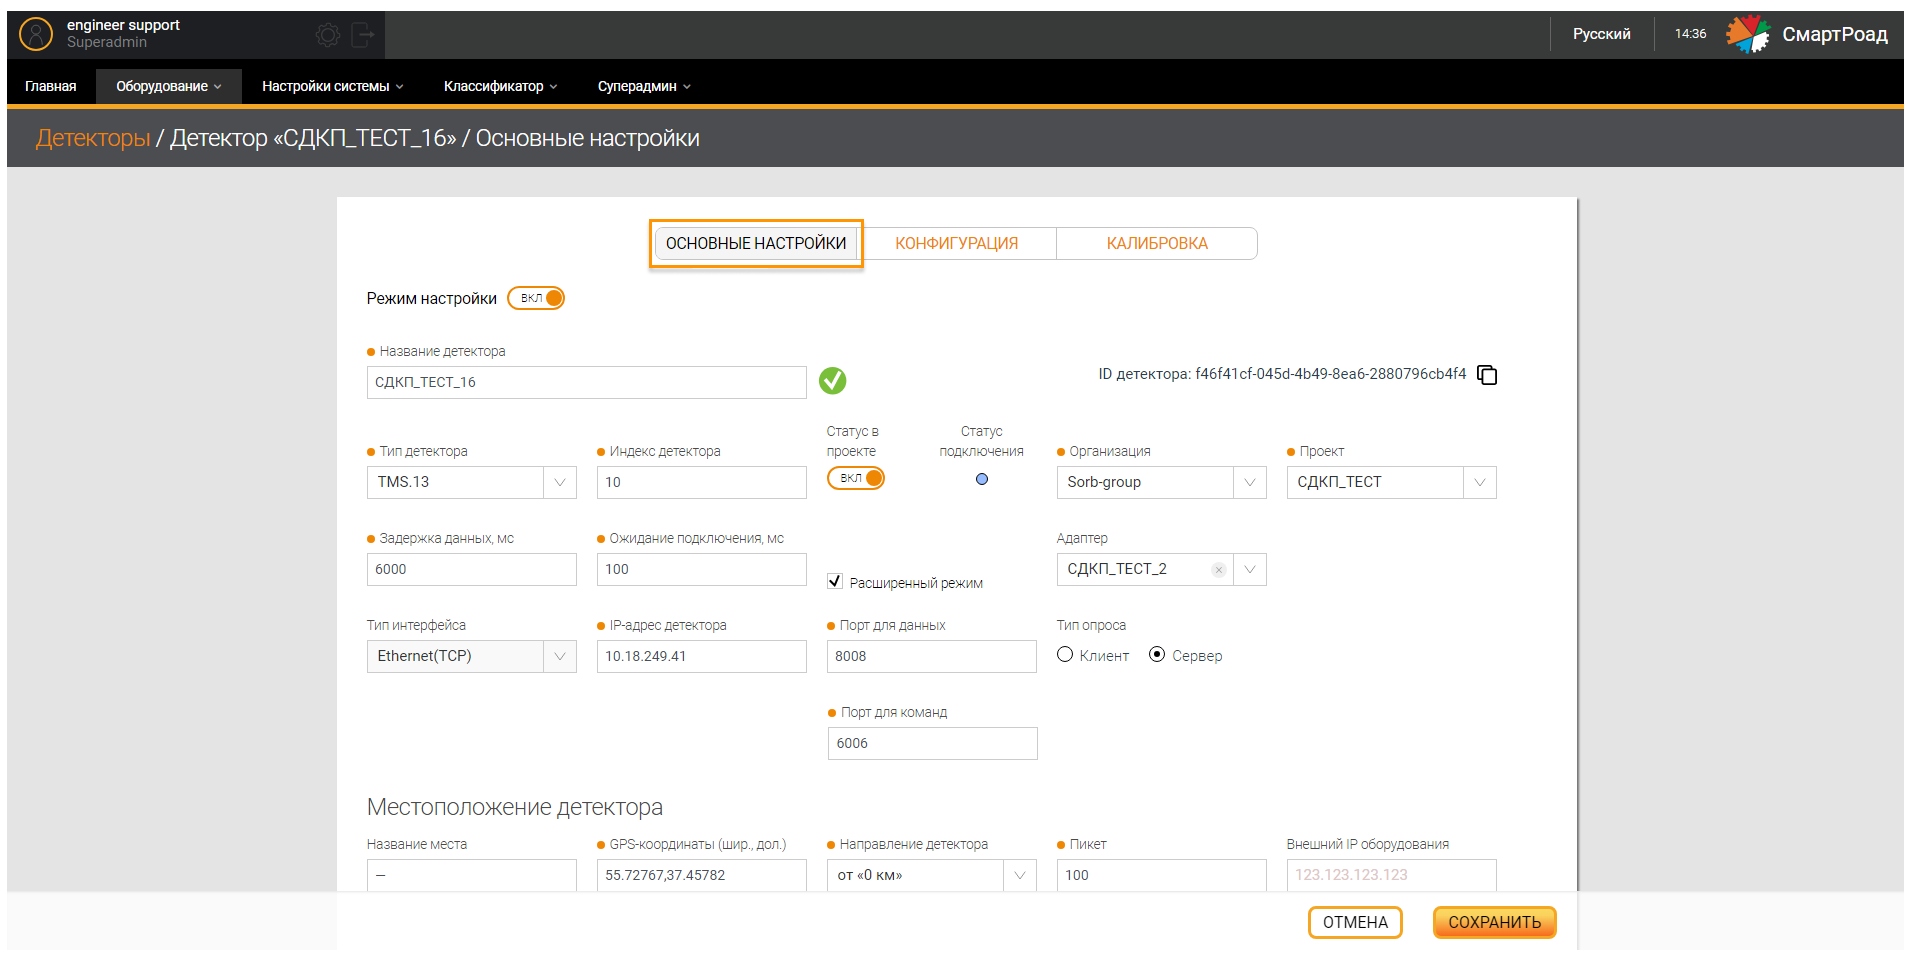
Task: Switch to the Калибровка tab
Action: [1157, 243]
